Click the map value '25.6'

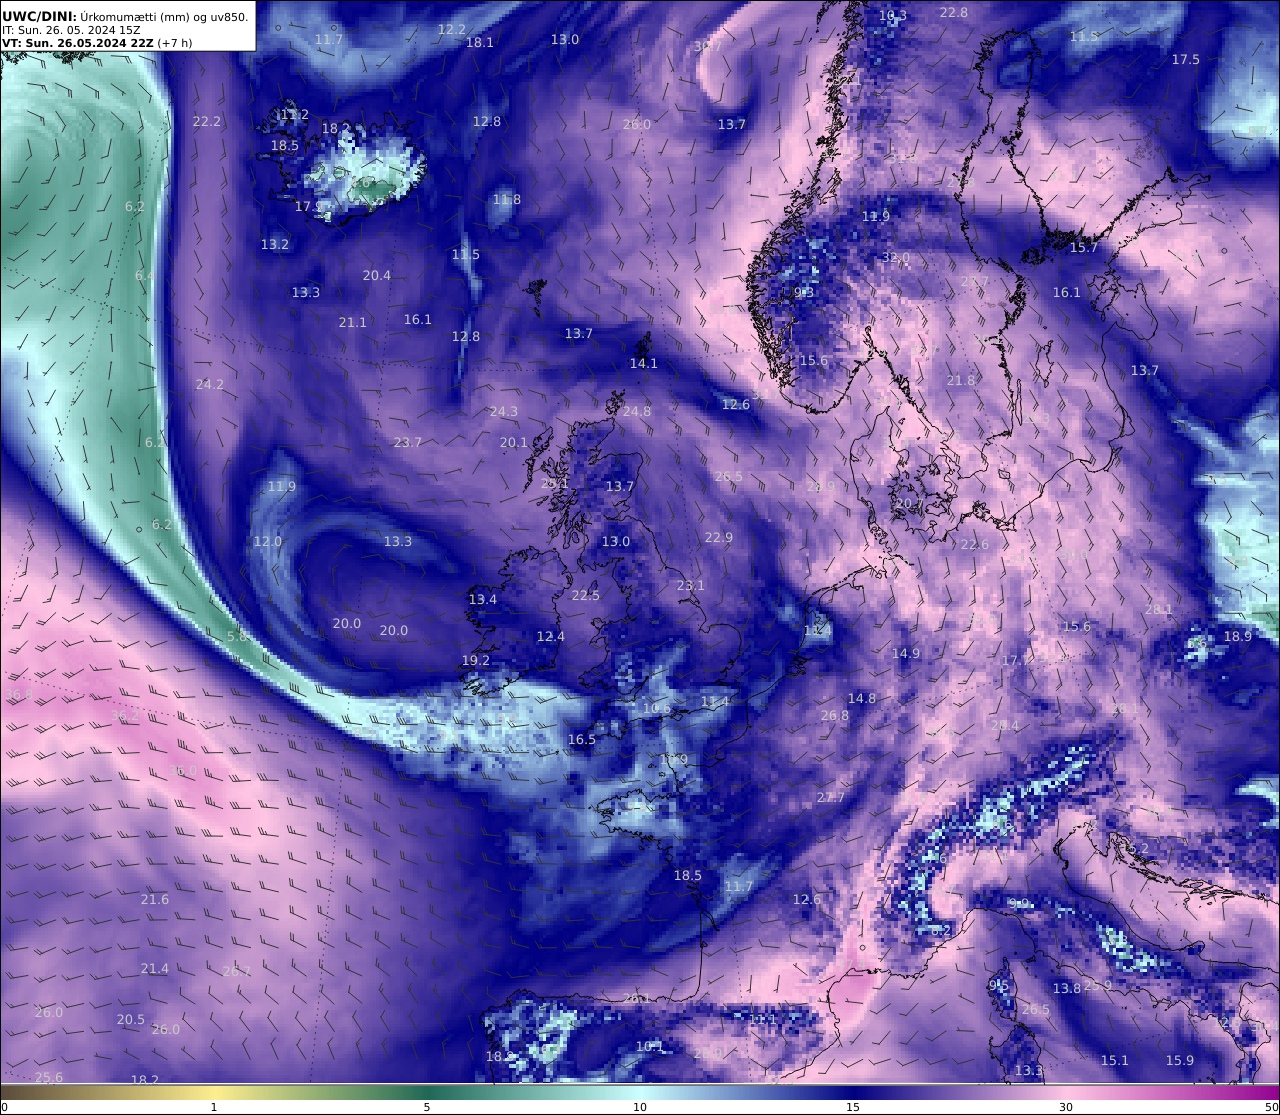(49, 1078)
